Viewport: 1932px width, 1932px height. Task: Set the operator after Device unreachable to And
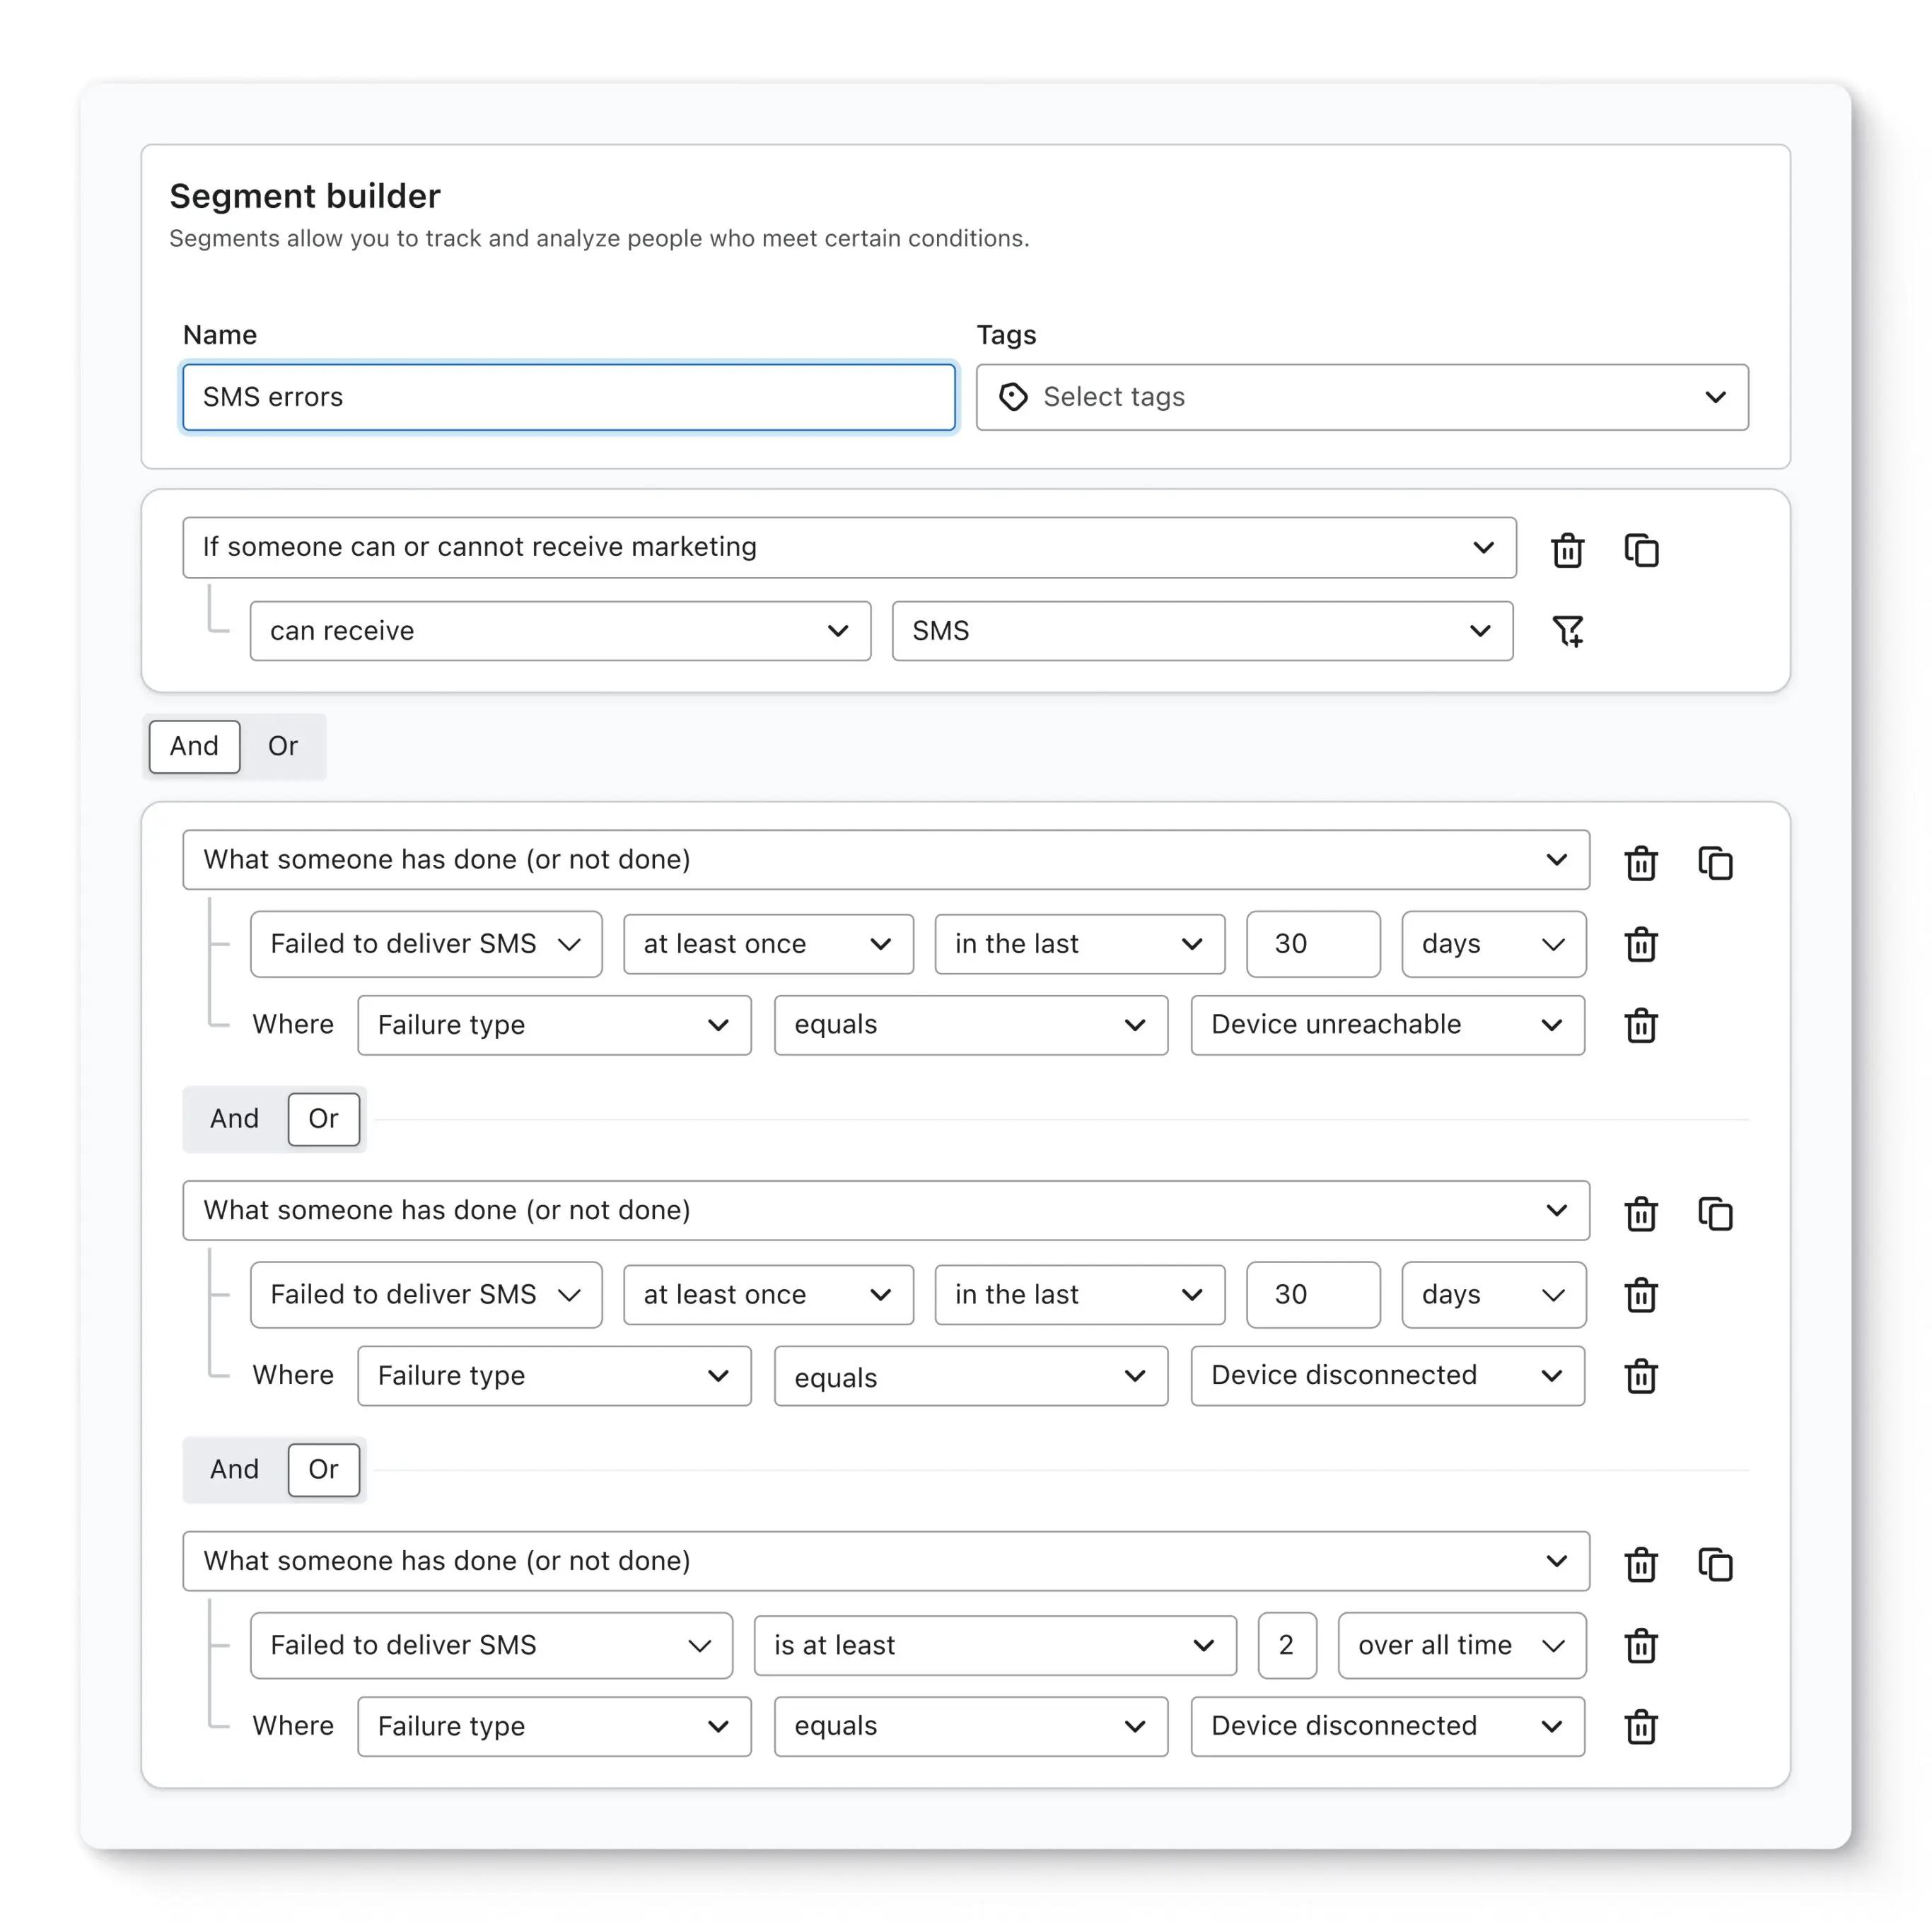(x=234, y=1118)
